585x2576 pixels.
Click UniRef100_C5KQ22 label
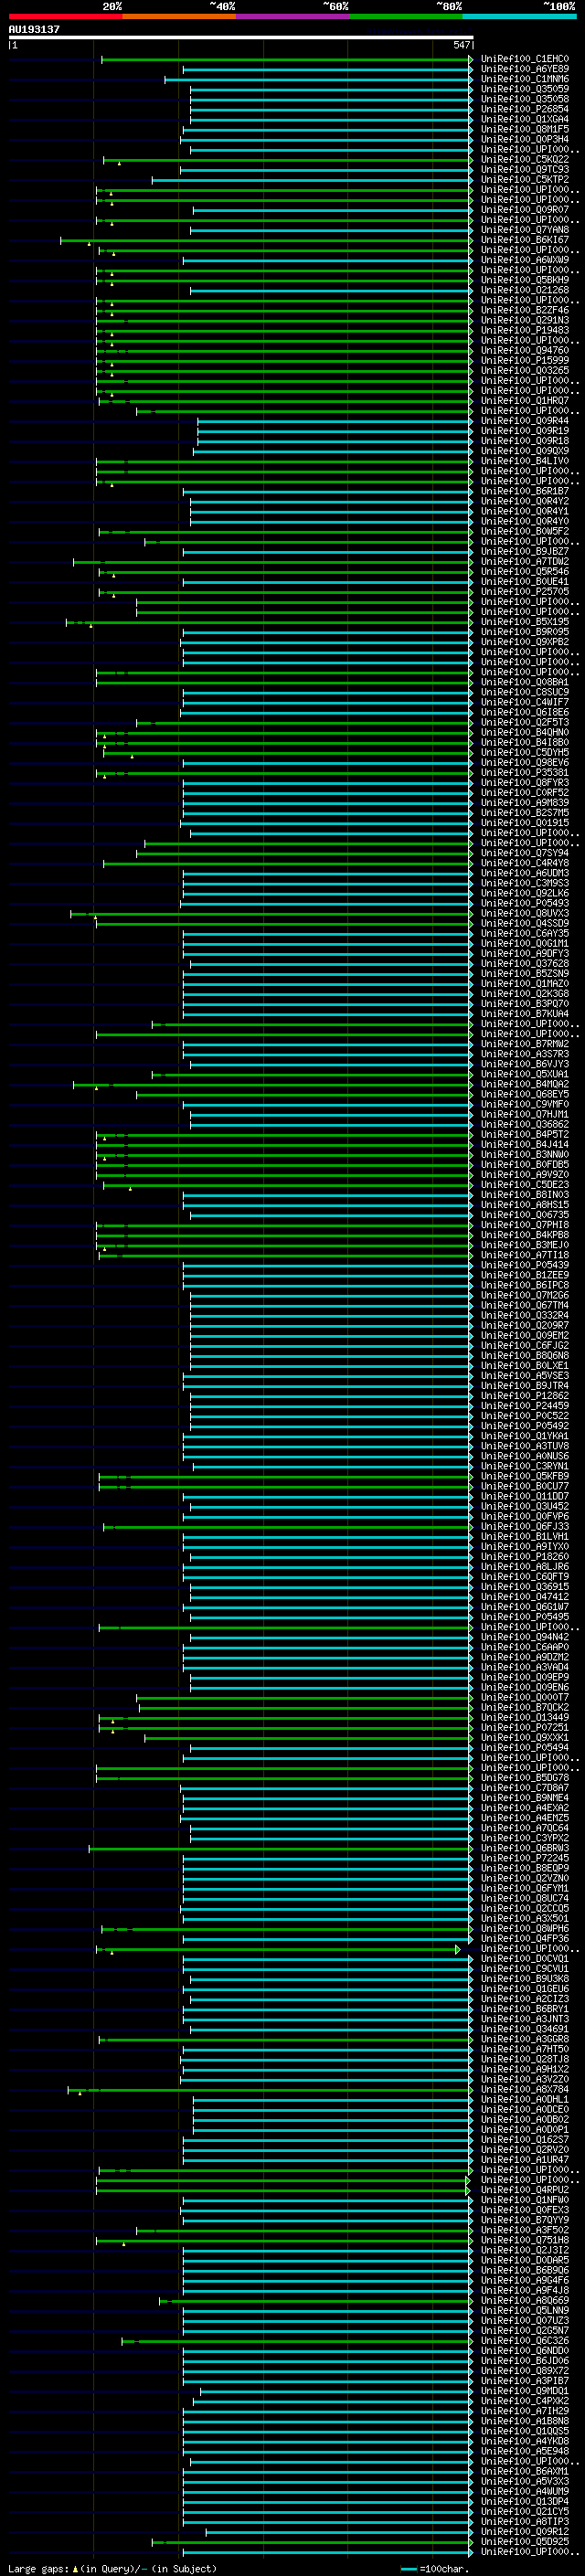[x=525, y=159]
